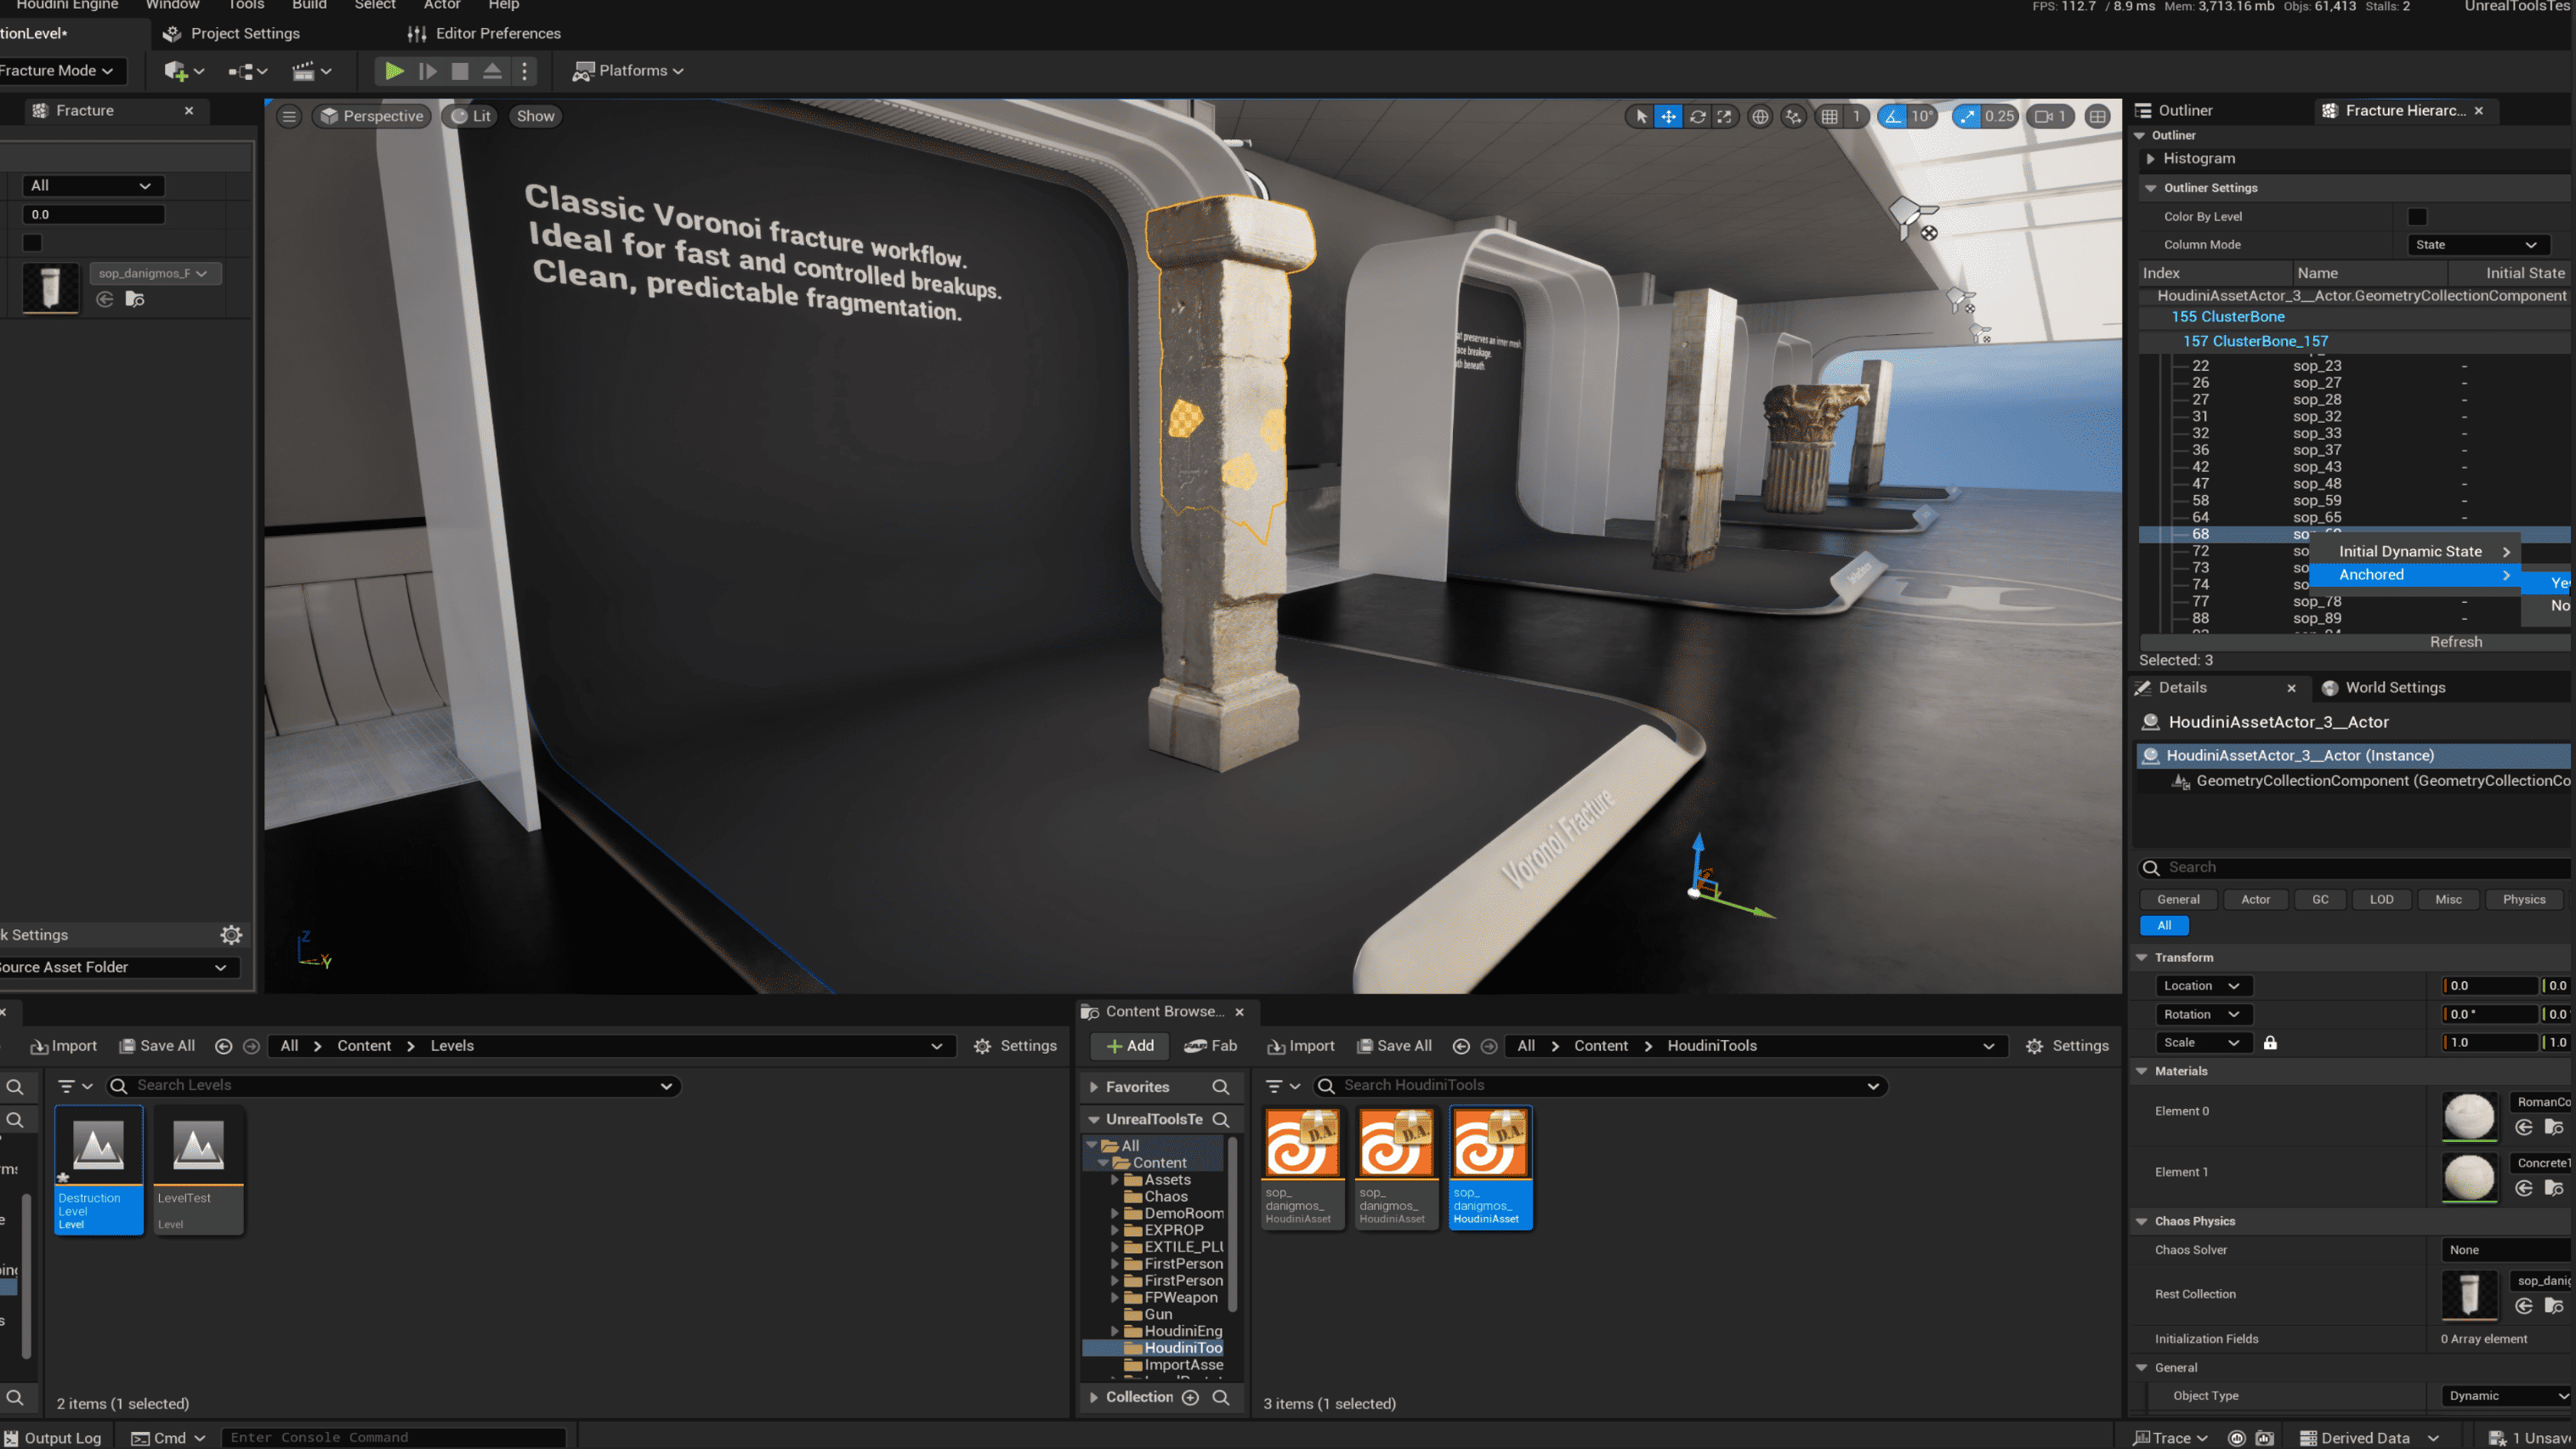Click the Refresh button in hierarchy

pyautogui.click(x=2455, y=642)
